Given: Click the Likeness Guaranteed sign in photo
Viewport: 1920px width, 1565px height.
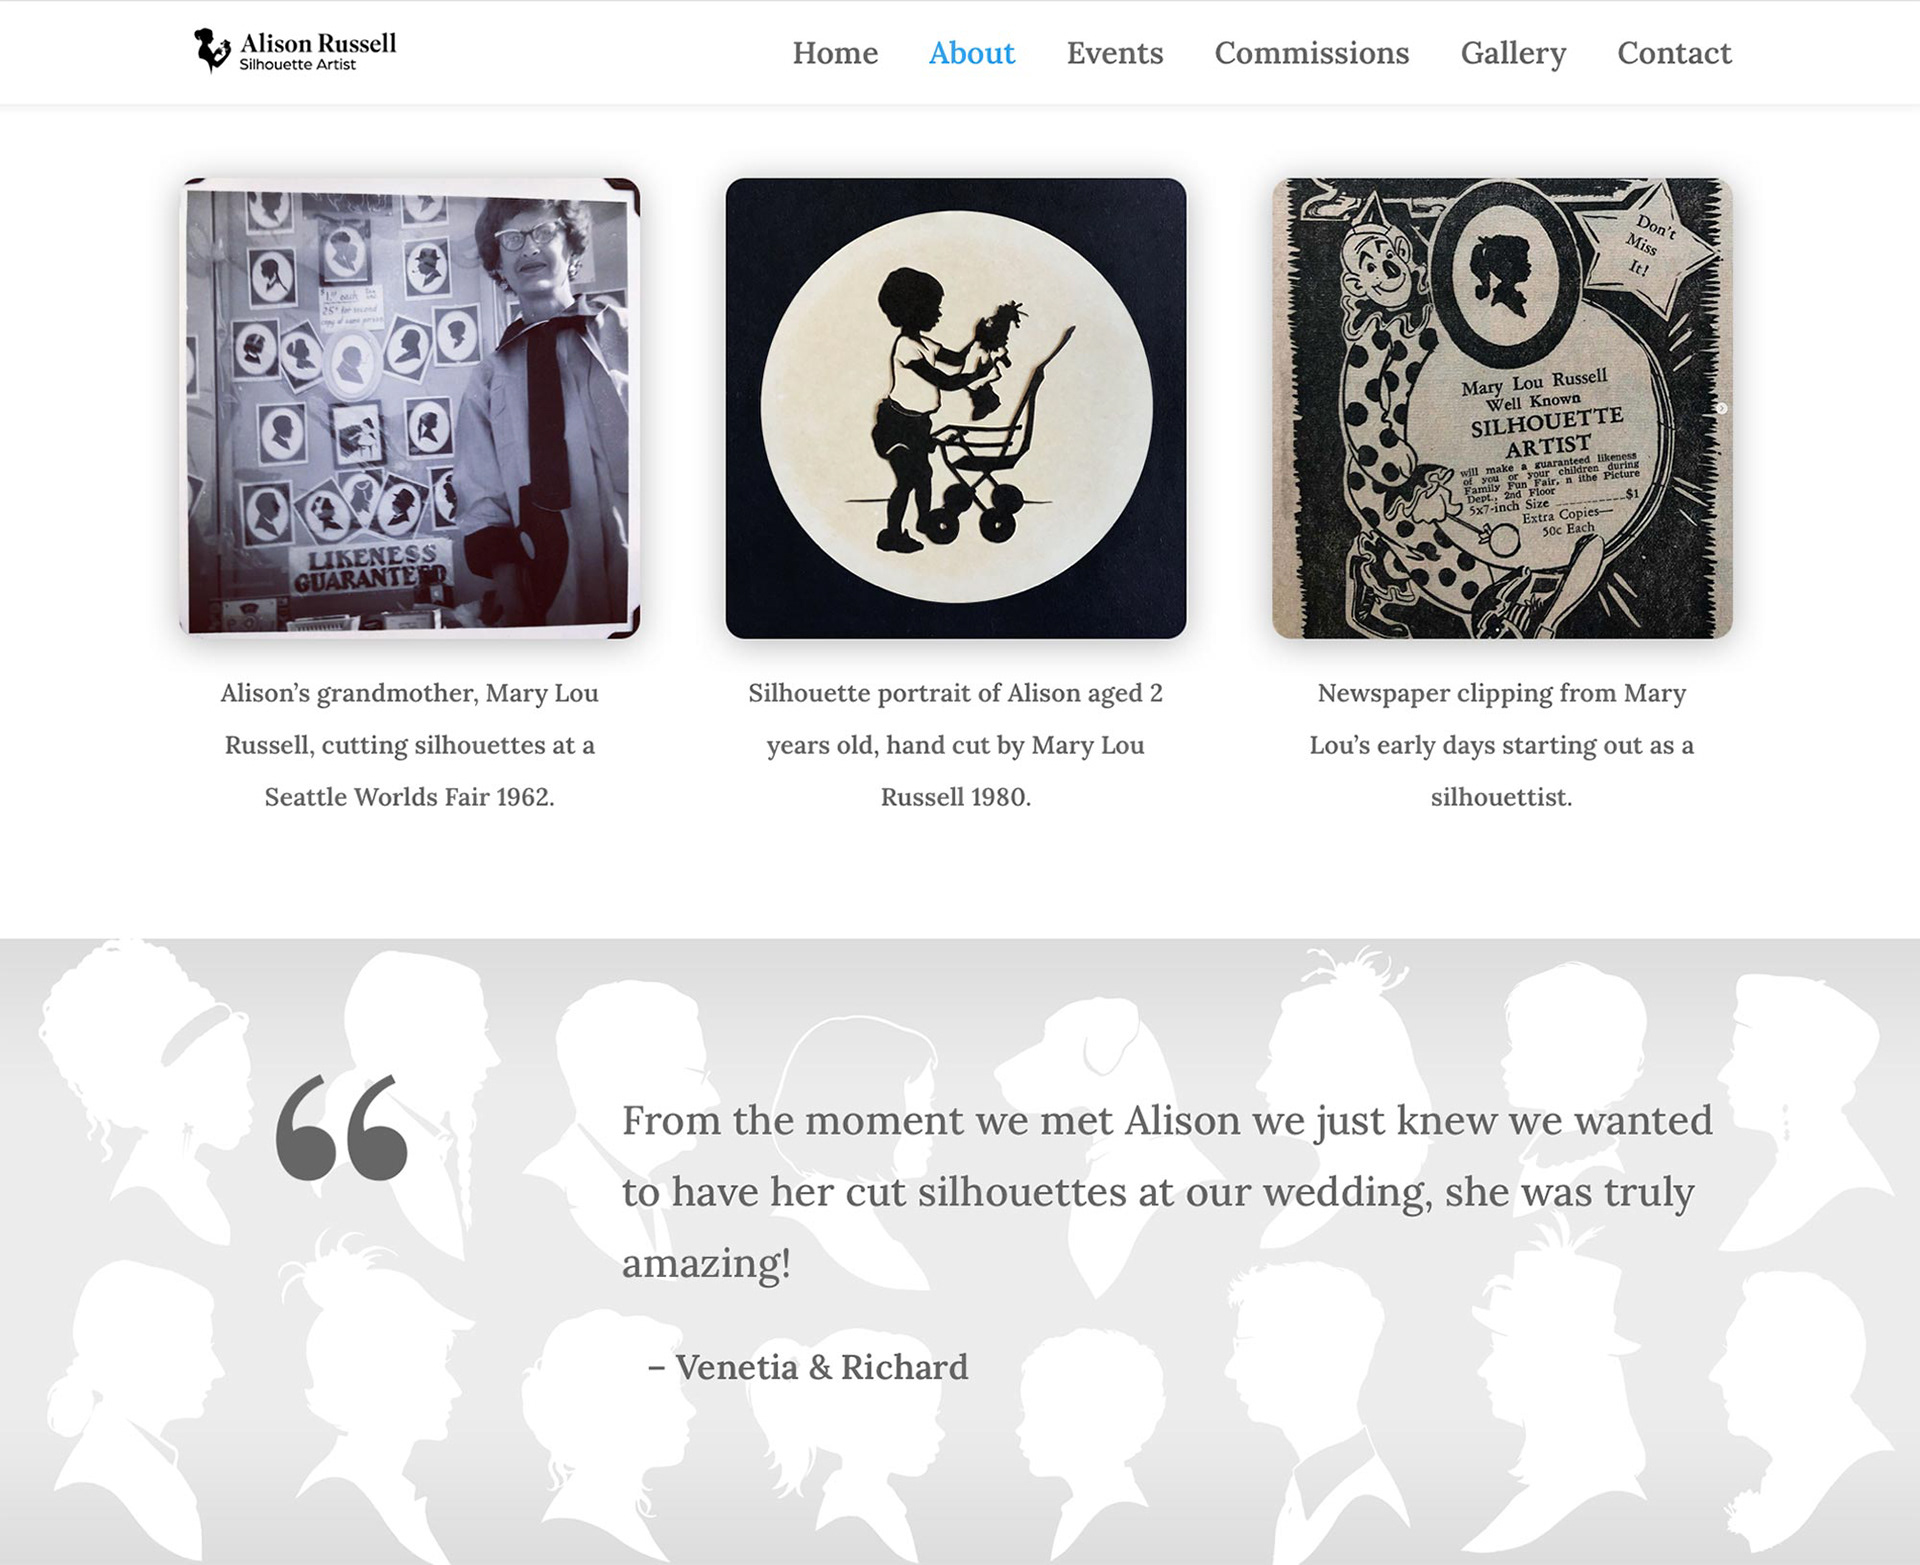Looking at the screenshot, I should coord(370,567).
